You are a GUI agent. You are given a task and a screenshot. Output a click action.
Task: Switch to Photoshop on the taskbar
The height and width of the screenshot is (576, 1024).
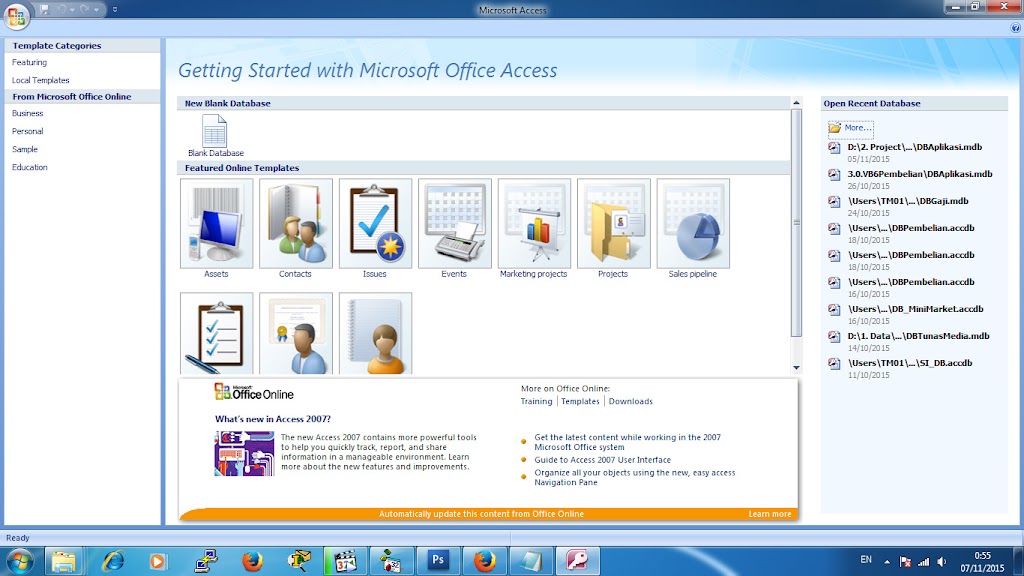(x=438, y=561)
